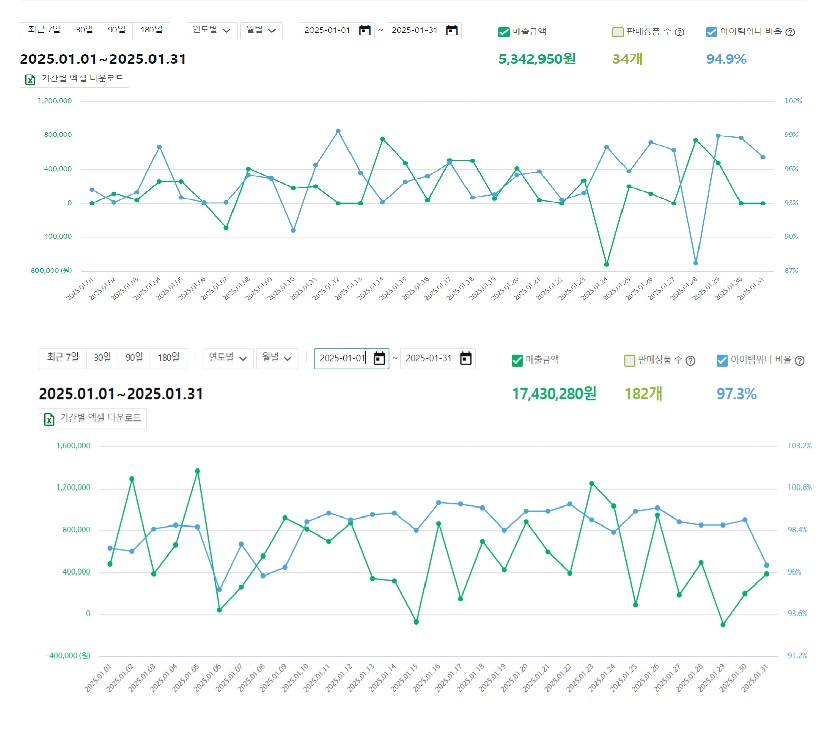The height and width of the screenshot is (746, 833).
Task: Open end date calendar in top panel
Action: 452,30
